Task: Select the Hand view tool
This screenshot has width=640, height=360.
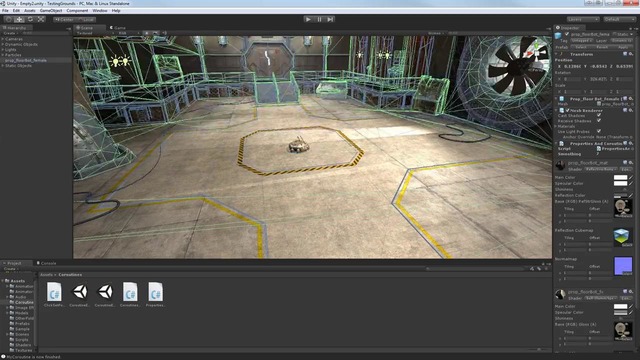Action: 9,19
